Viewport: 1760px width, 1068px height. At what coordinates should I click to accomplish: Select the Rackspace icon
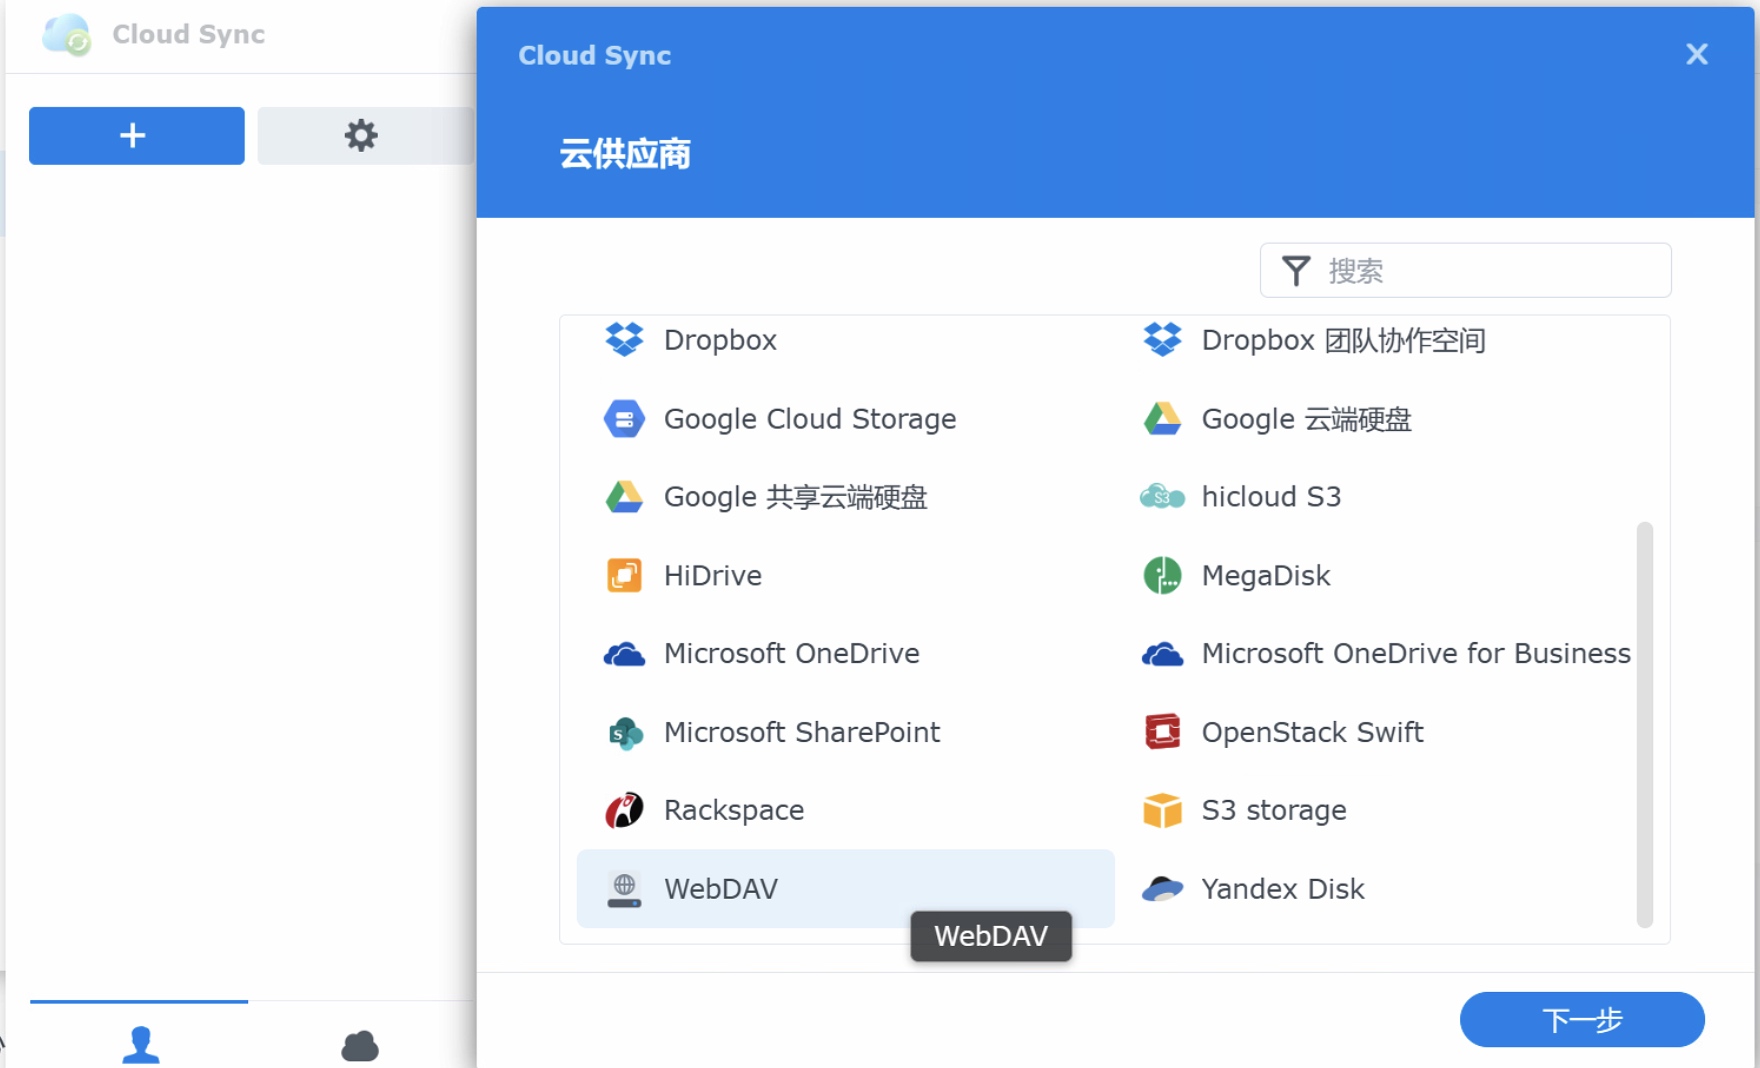(x=624, y=810)
